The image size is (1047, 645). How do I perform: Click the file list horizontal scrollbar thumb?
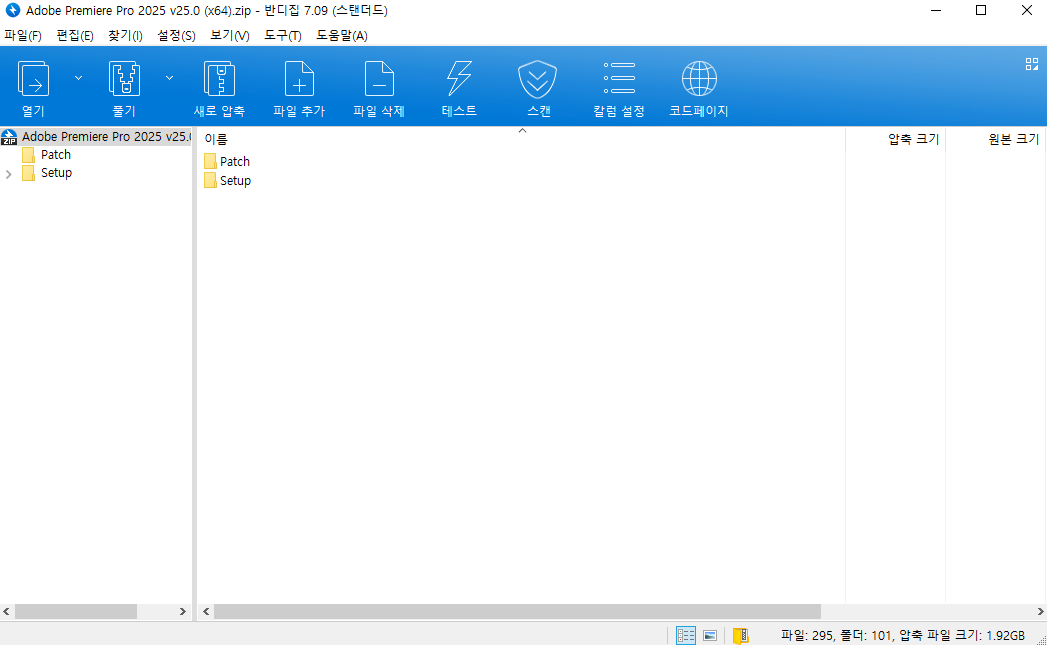pos(517,612)
